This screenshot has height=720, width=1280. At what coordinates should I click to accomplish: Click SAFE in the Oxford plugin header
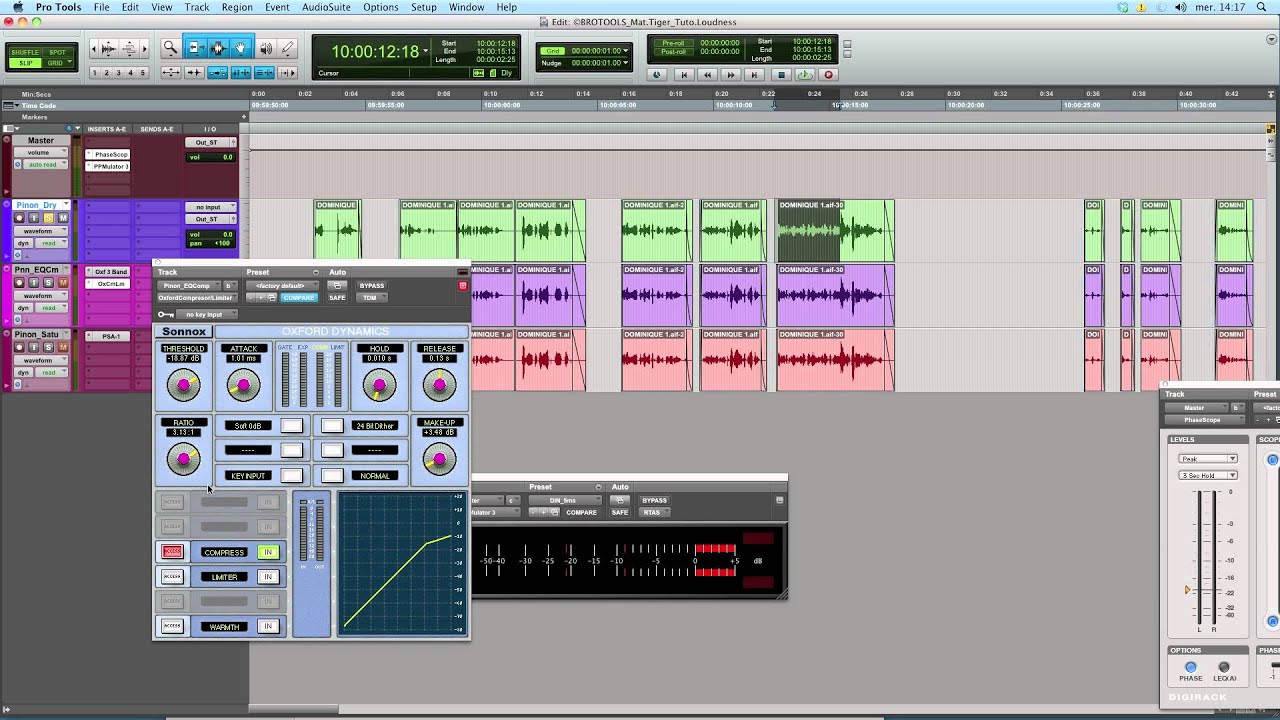(337, 298)
